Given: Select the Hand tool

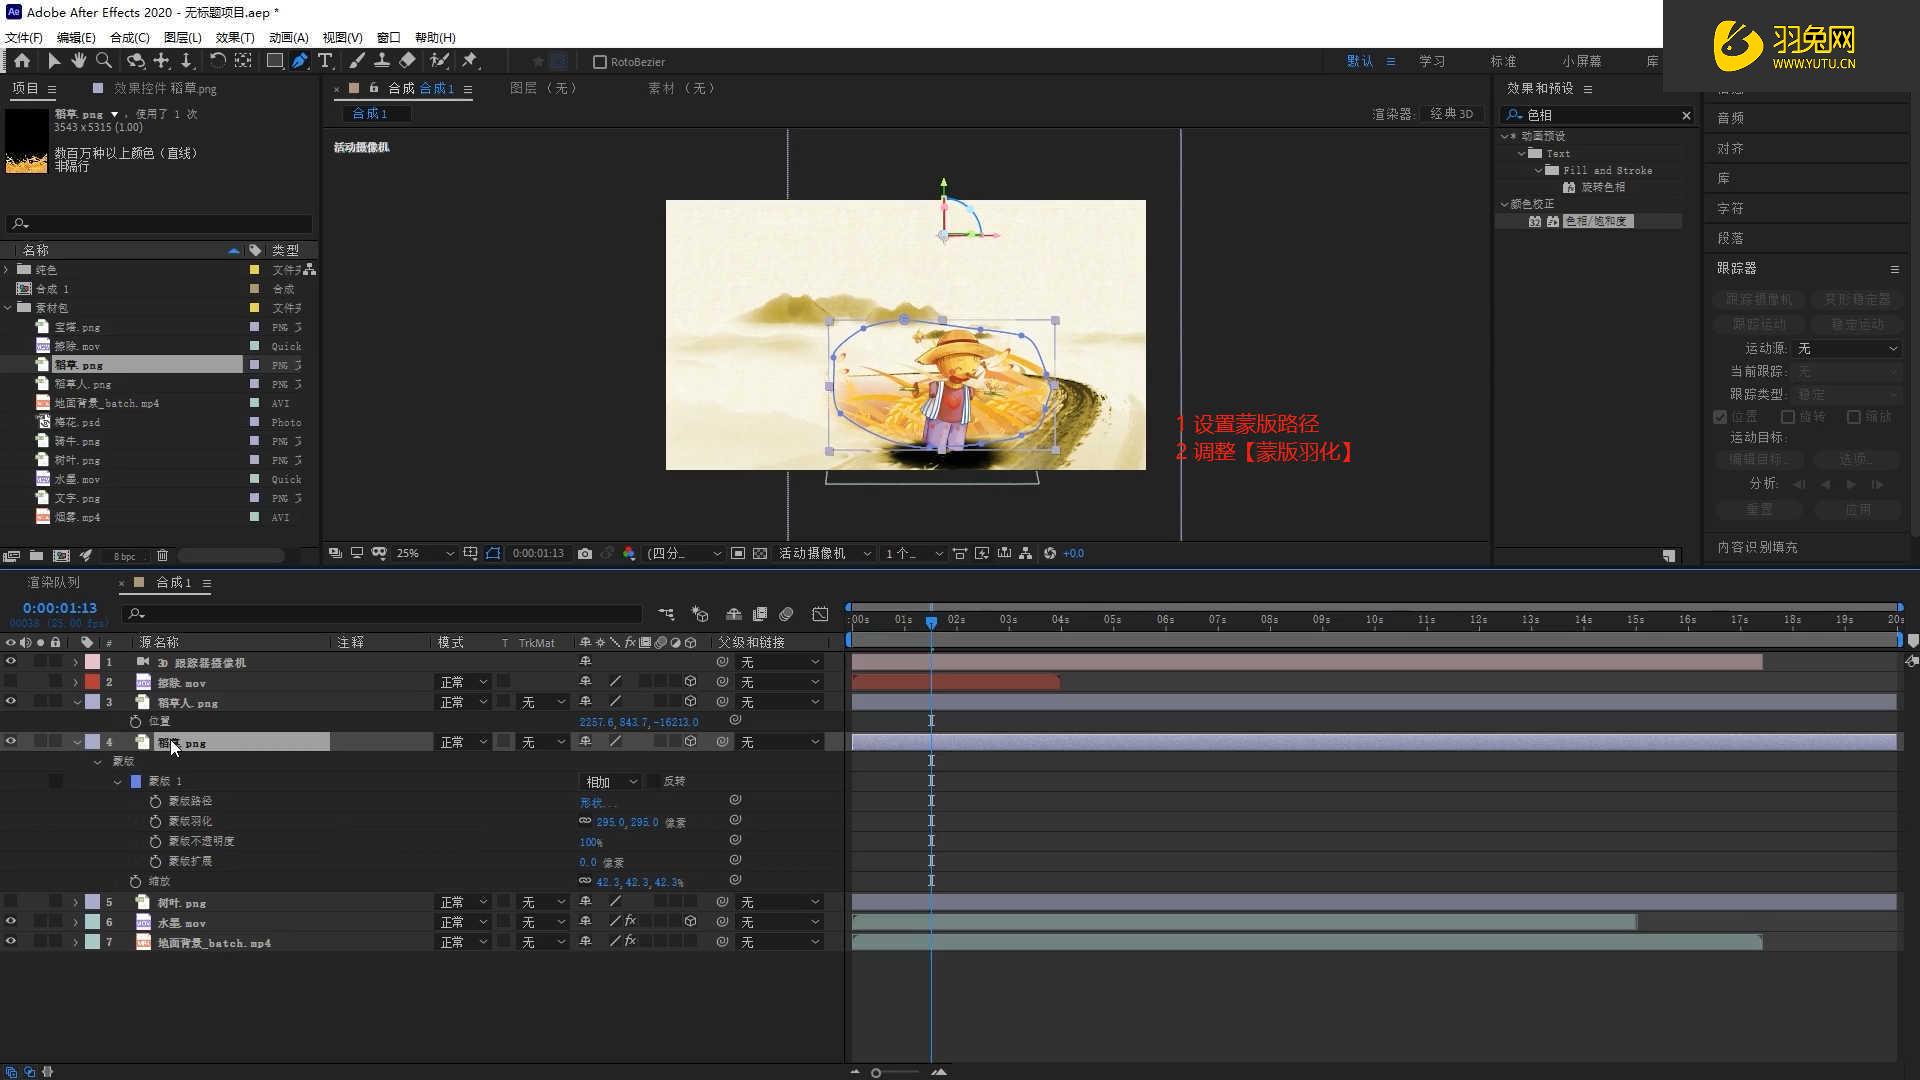Looking at the screenshot, I should (78, 61).
